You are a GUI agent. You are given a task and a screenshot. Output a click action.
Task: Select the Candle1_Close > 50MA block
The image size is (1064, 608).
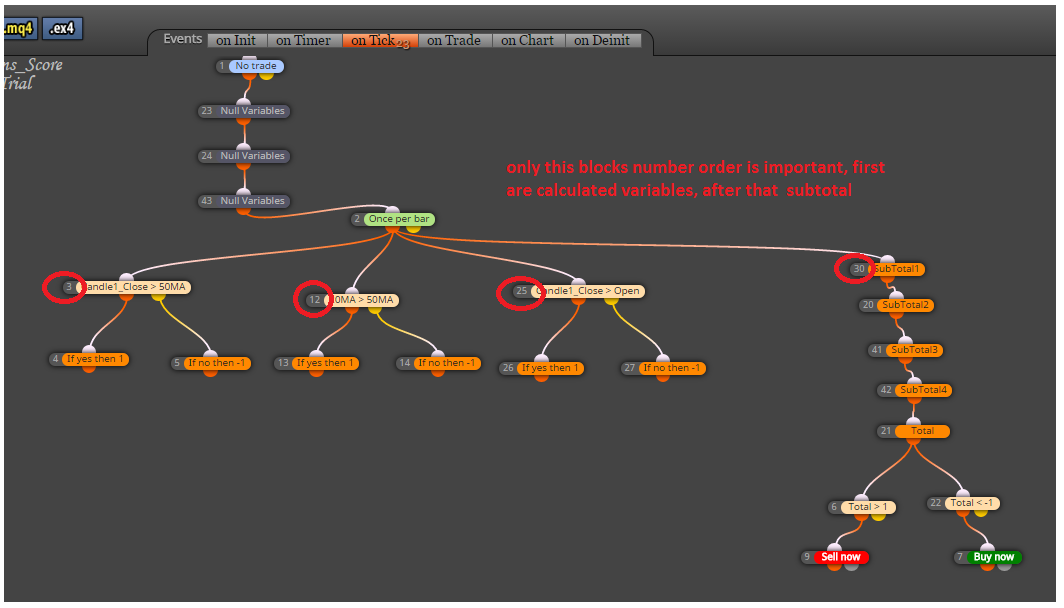click(135, 287)
